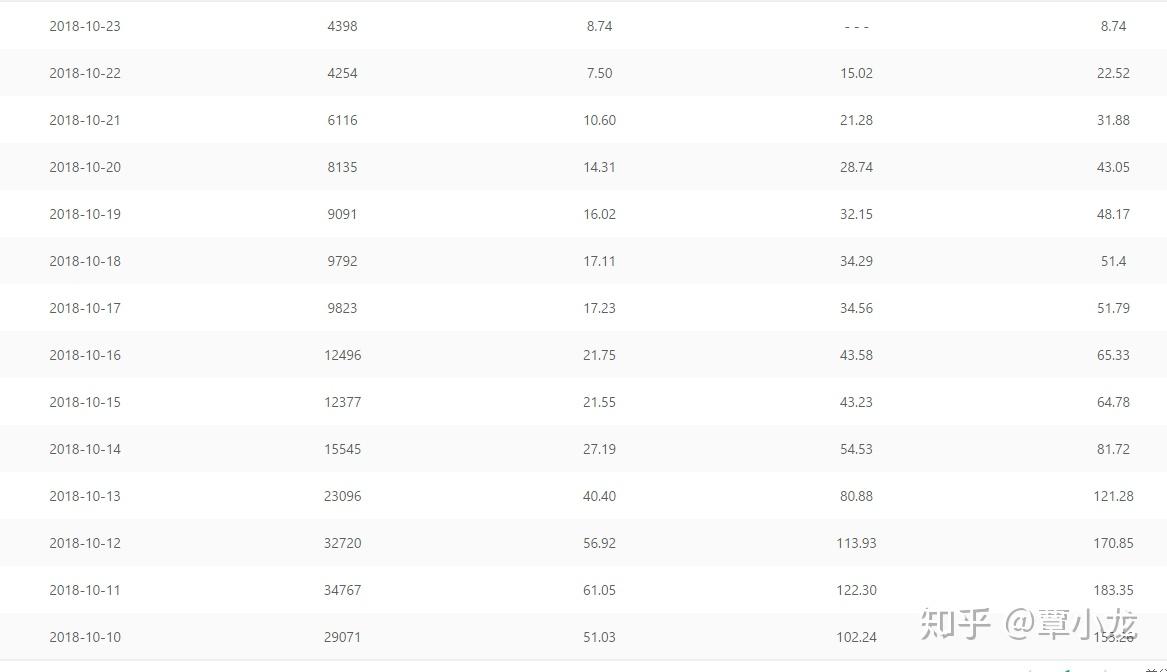Select the 61.05 value on 2018-10-11
Screen dimensions: 1167x672
click(599, 590)
